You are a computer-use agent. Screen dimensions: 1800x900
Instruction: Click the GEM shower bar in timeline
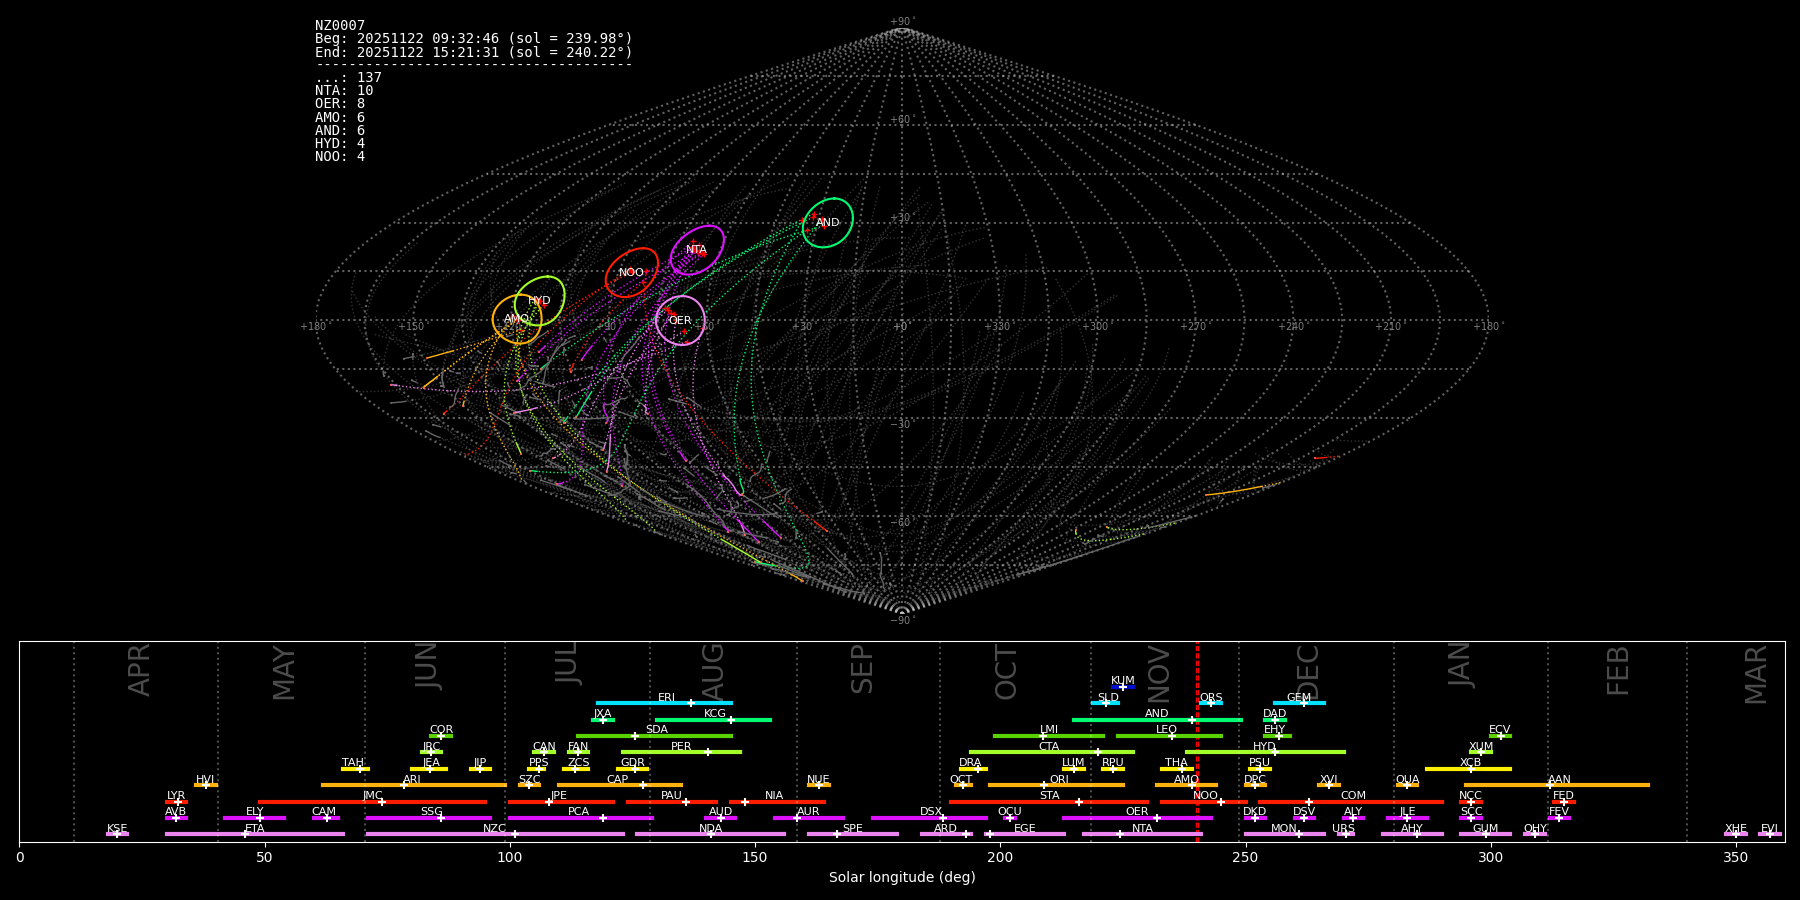tap(1299, 703)
